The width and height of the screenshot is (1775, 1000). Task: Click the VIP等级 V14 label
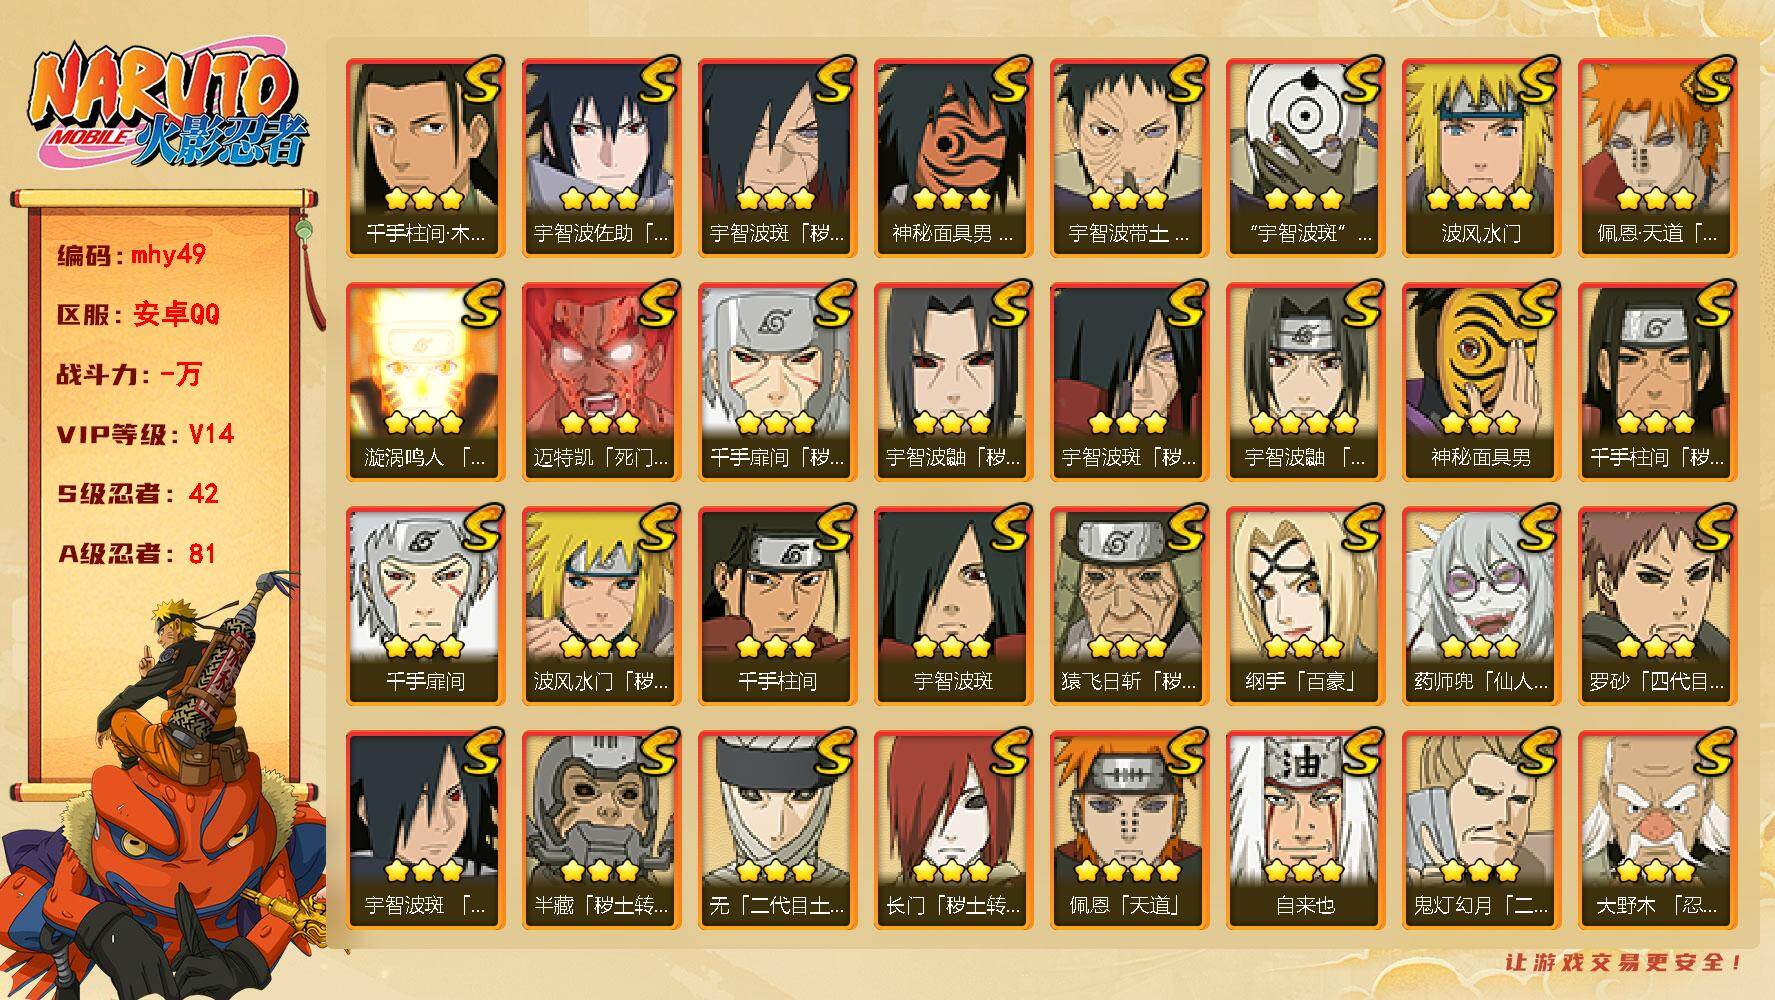point(145,434)
